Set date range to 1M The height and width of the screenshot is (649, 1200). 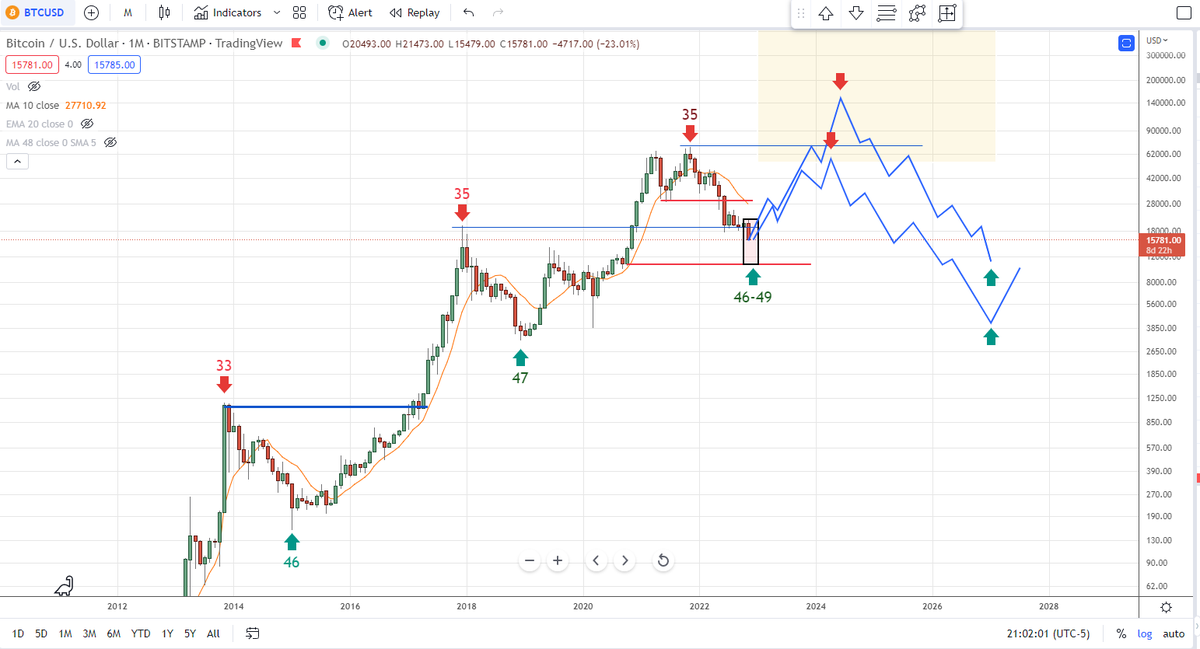[65, 633]
